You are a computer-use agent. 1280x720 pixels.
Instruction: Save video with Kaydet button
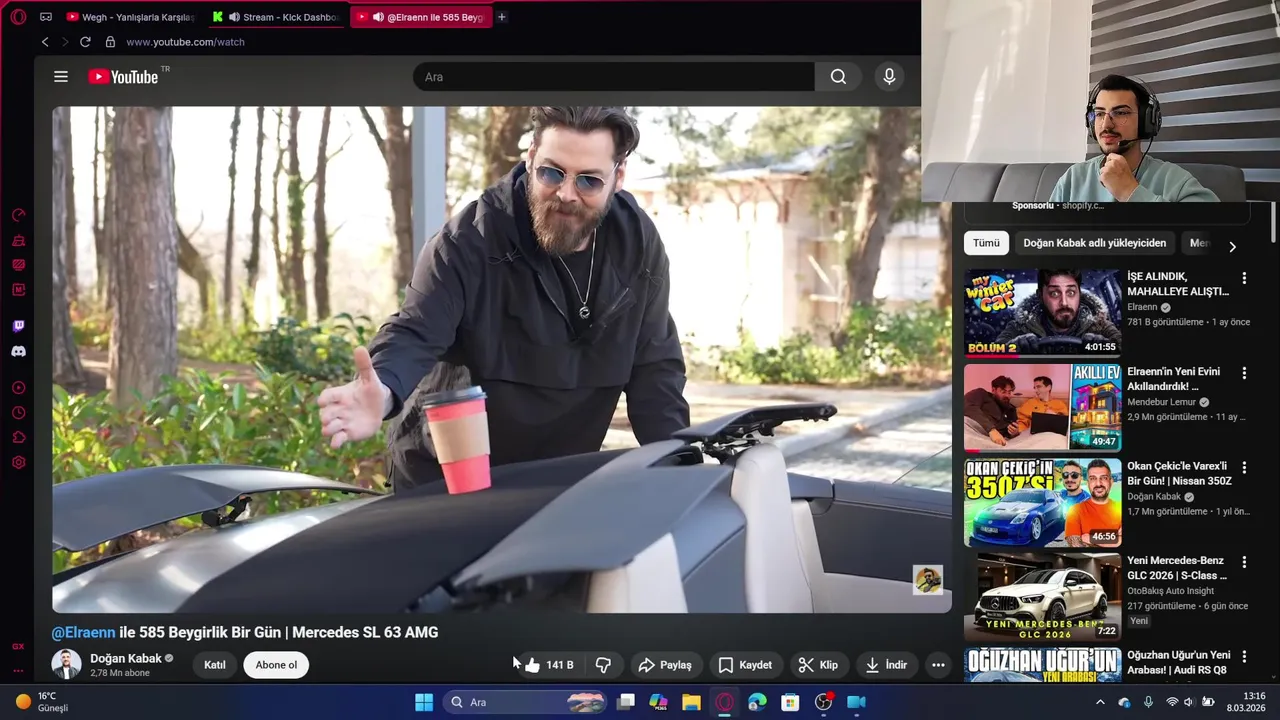click(x=746, y=665)
